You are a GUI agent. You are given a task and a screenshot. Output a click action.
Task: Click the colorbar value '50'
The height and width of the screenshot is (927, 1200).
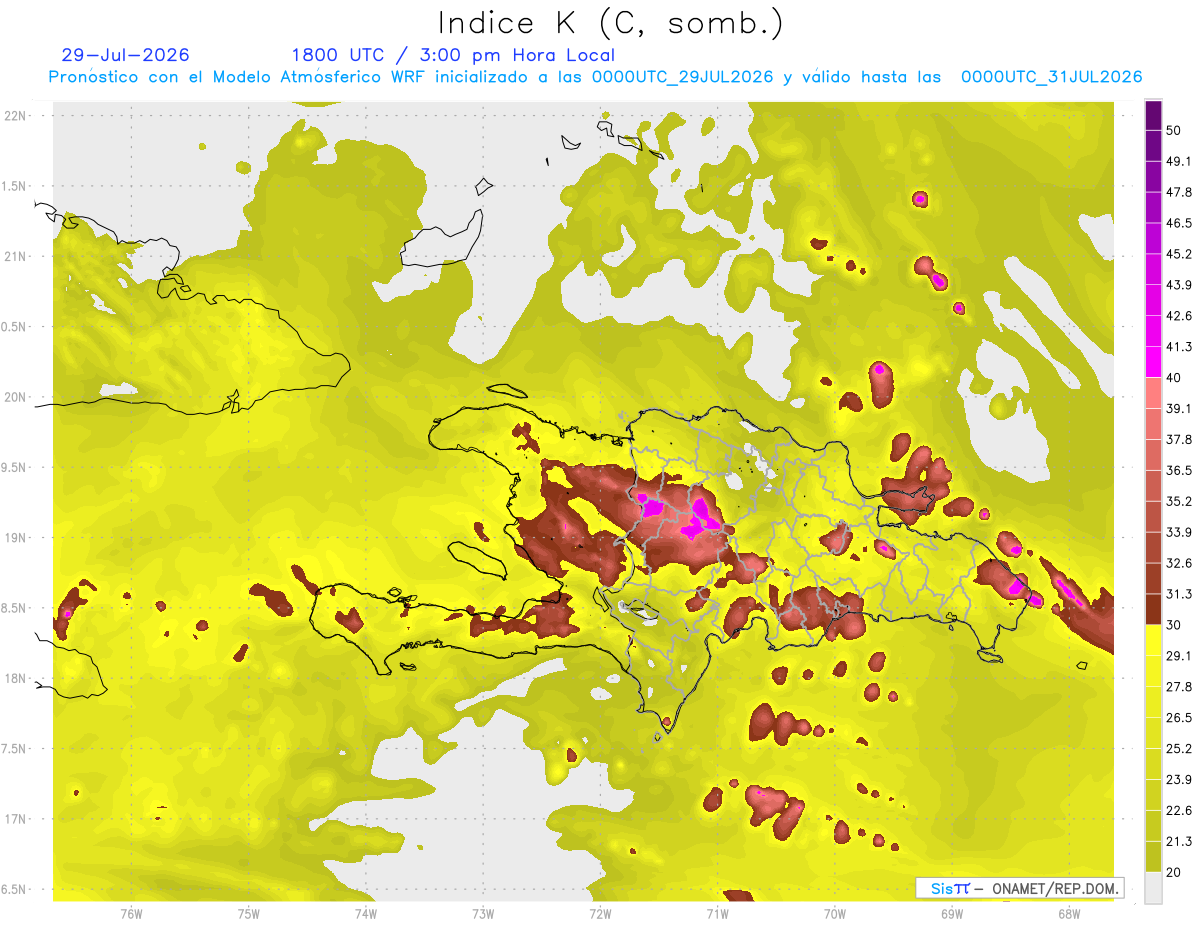coord(1174,130)
